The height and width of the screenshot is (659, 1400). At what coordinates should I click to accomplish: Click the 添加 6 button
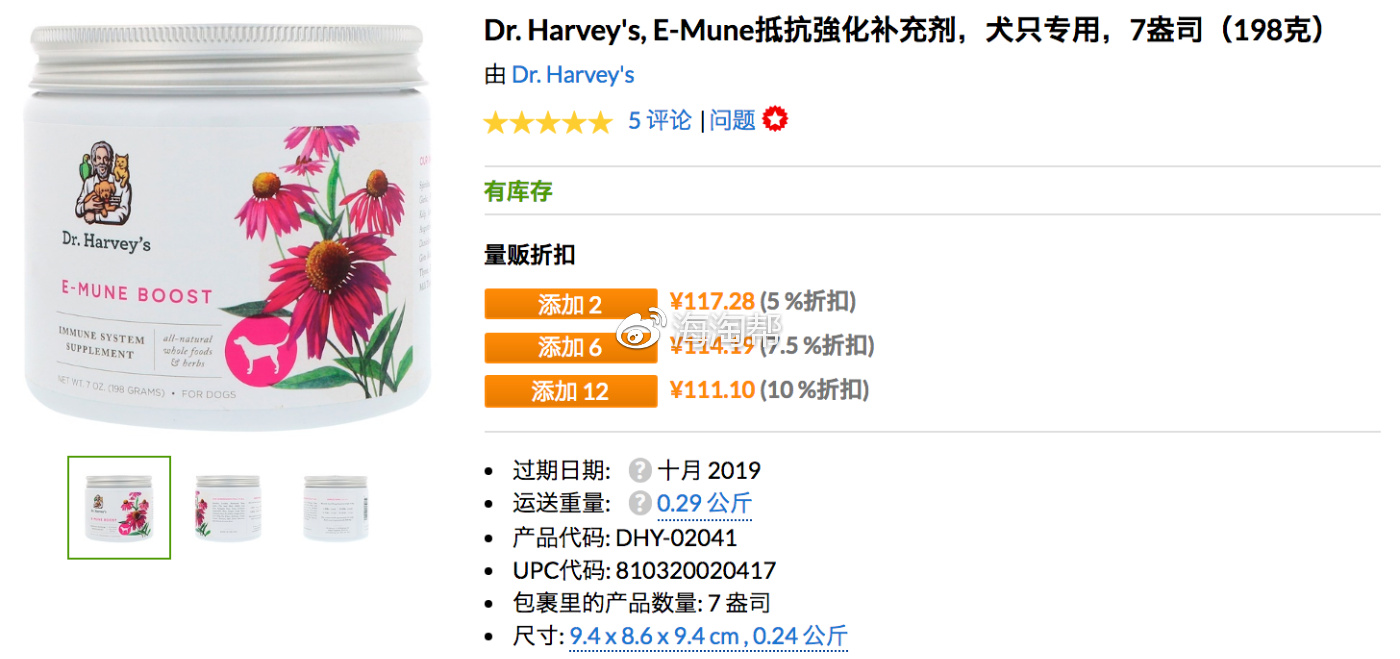[x=570, y=347]
